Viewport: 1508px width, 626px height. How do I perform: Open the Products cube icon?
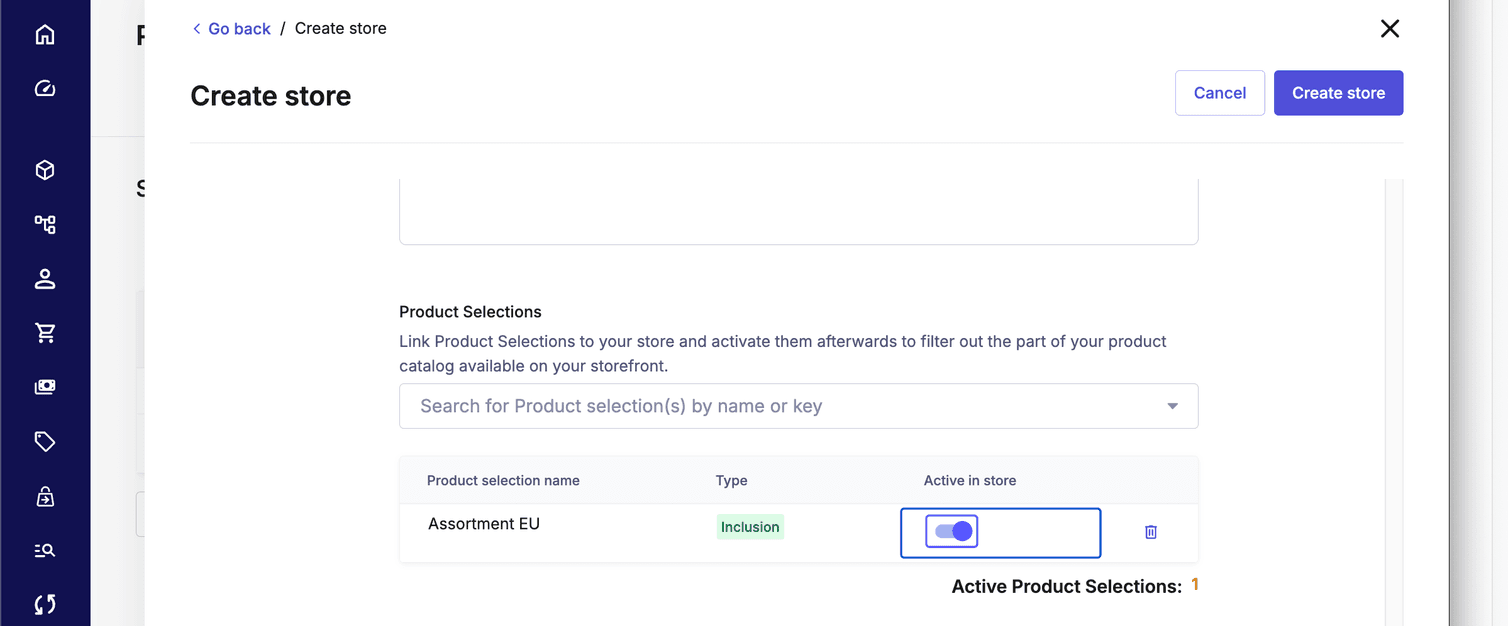pyautogui.click(x=45, y=169)
